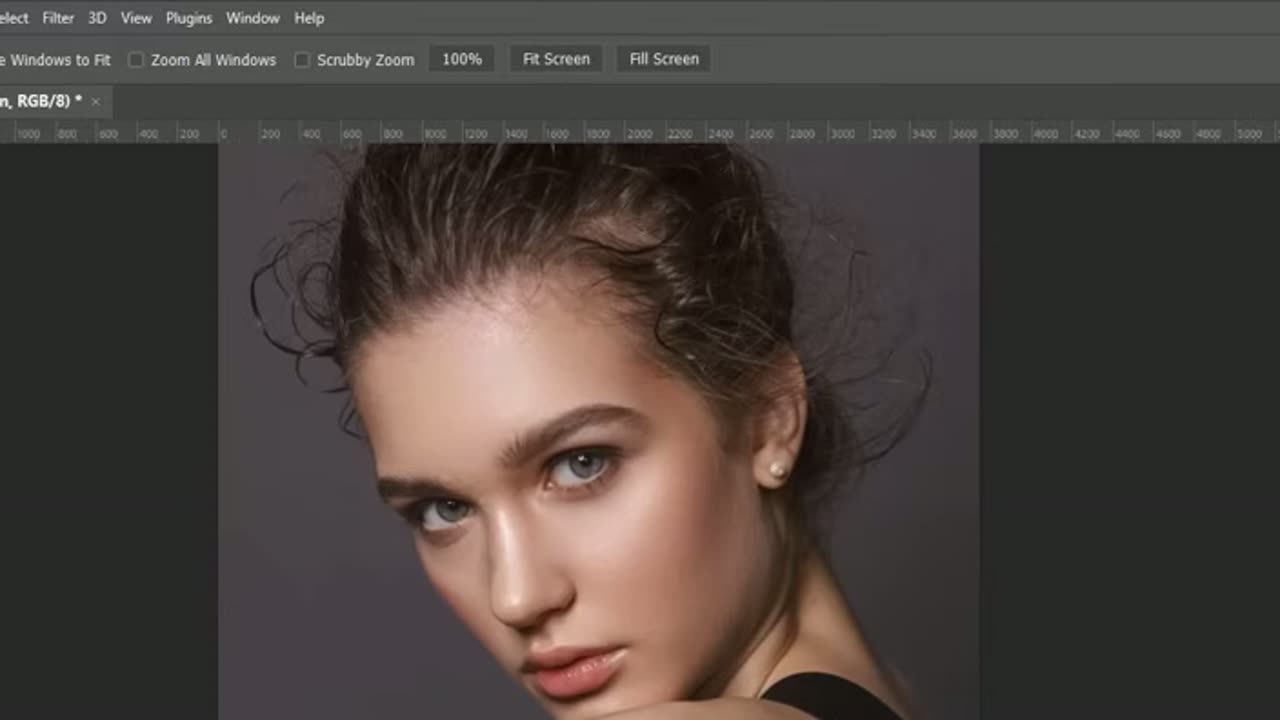Click the horizontal ruler at 2000
Screen dimensions: 1280x720
point(639,133)
